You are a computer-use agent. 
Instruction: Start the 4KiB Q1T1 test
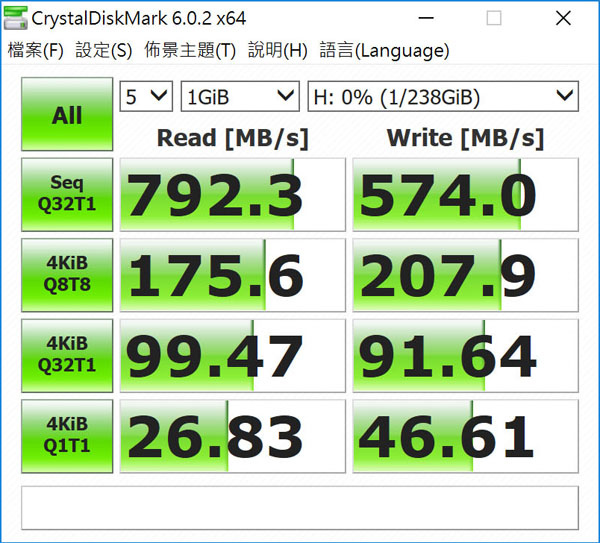point(67,437)
